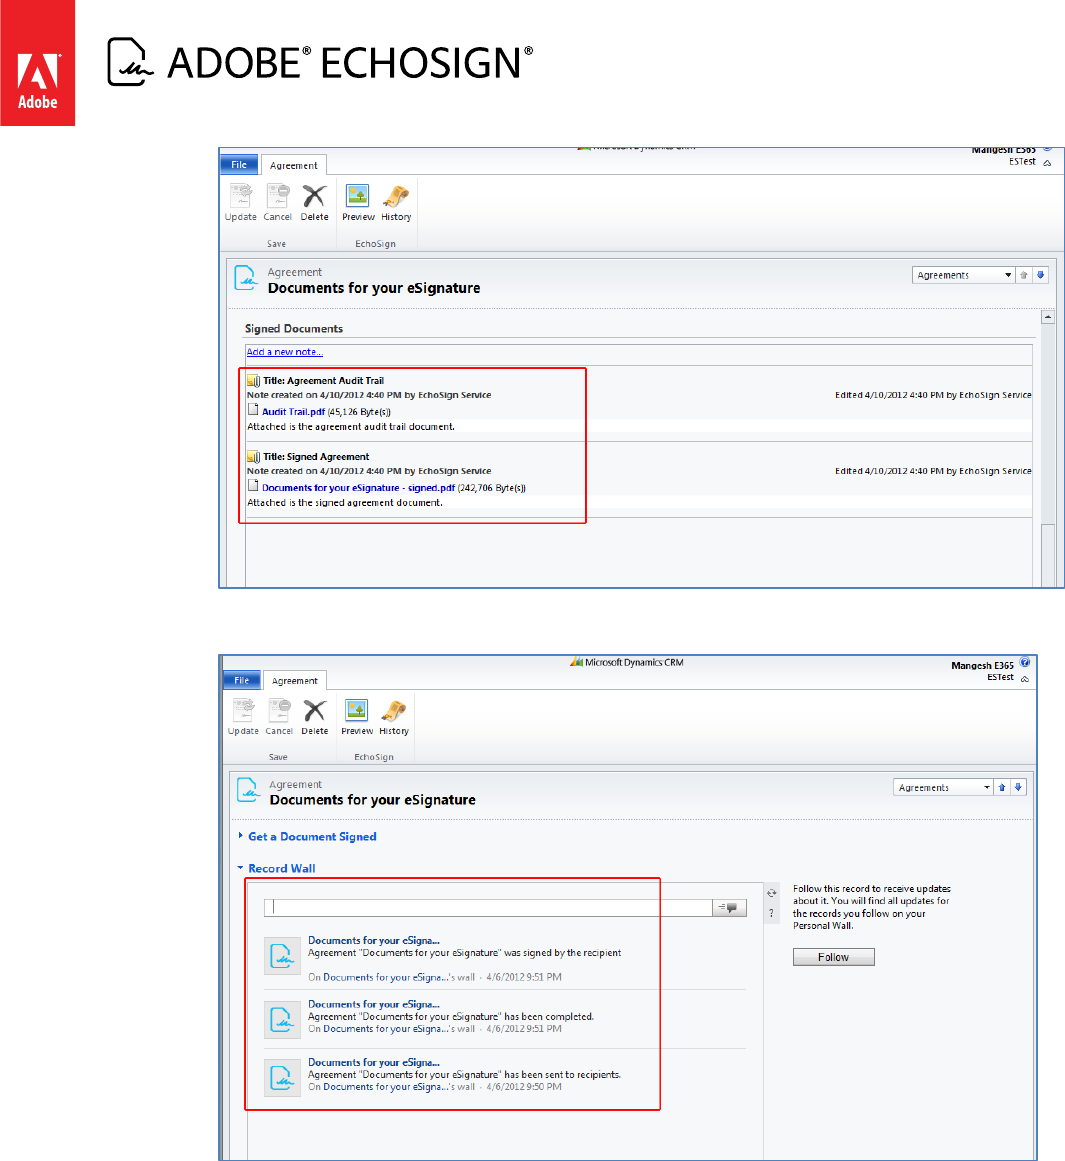Open title link of 'has been completed' post

point(373,1004)
